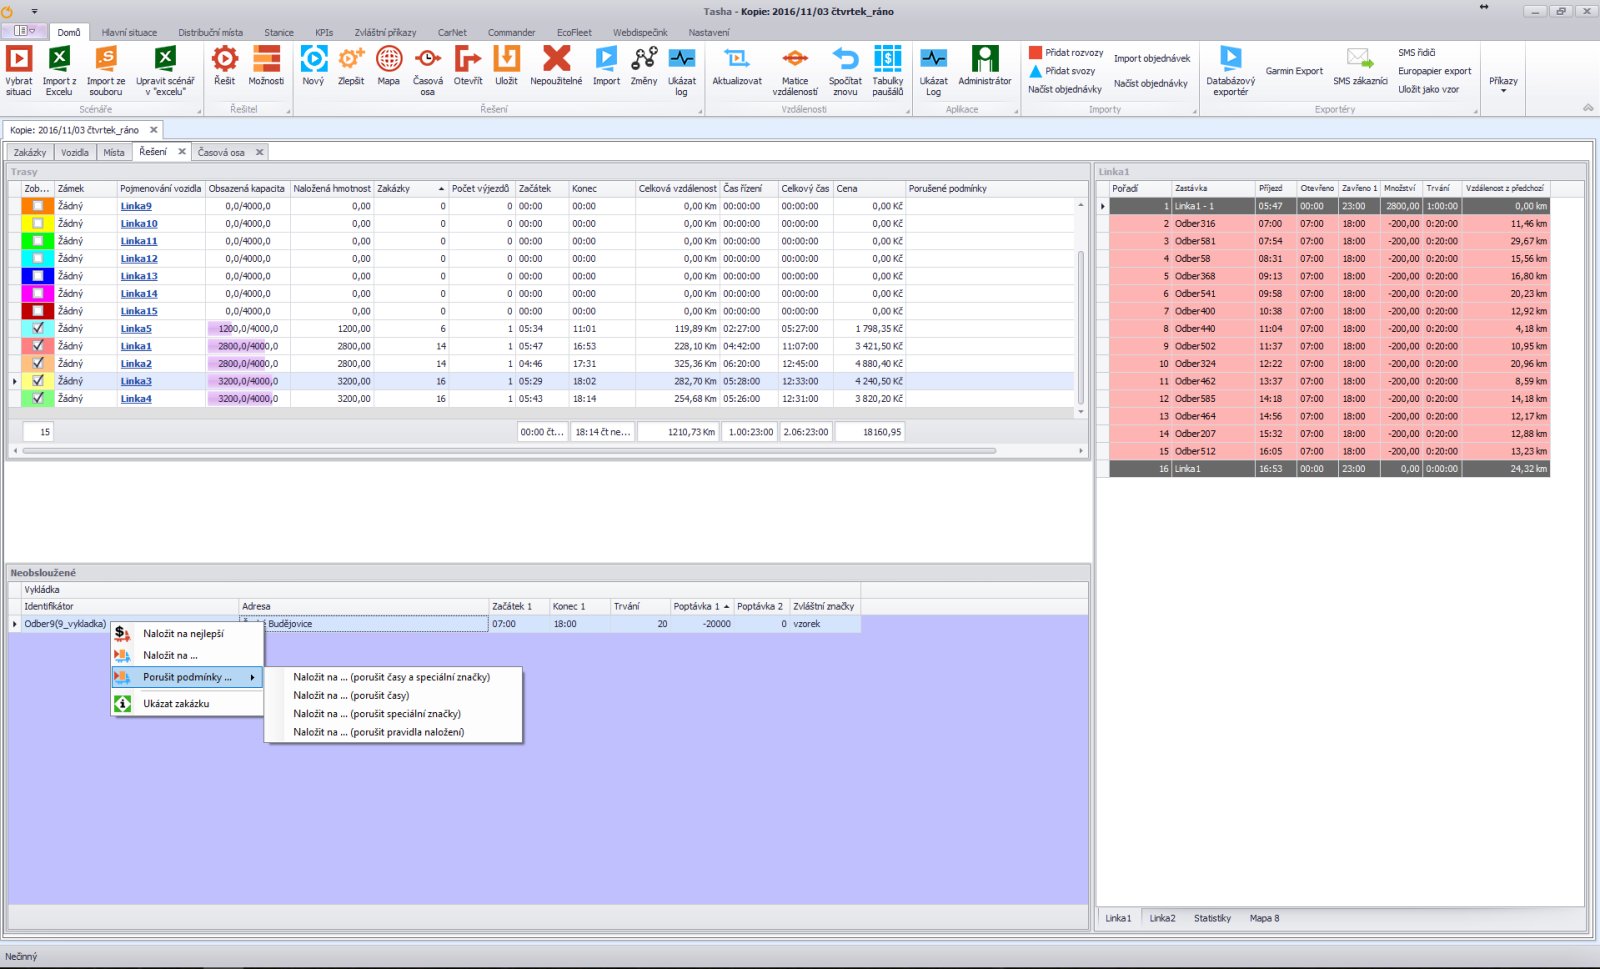Run the Řešit solver icon
This screenshot has height=969, width=1600.
coord(224,59)
